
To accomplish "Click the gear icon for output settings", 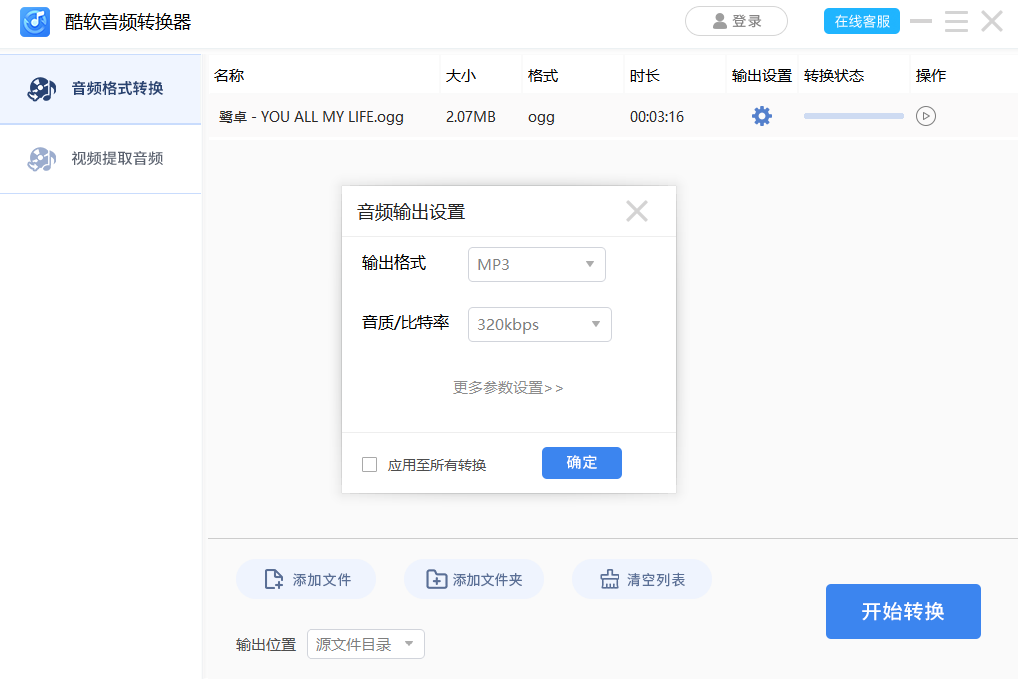I will coord(762,116).
